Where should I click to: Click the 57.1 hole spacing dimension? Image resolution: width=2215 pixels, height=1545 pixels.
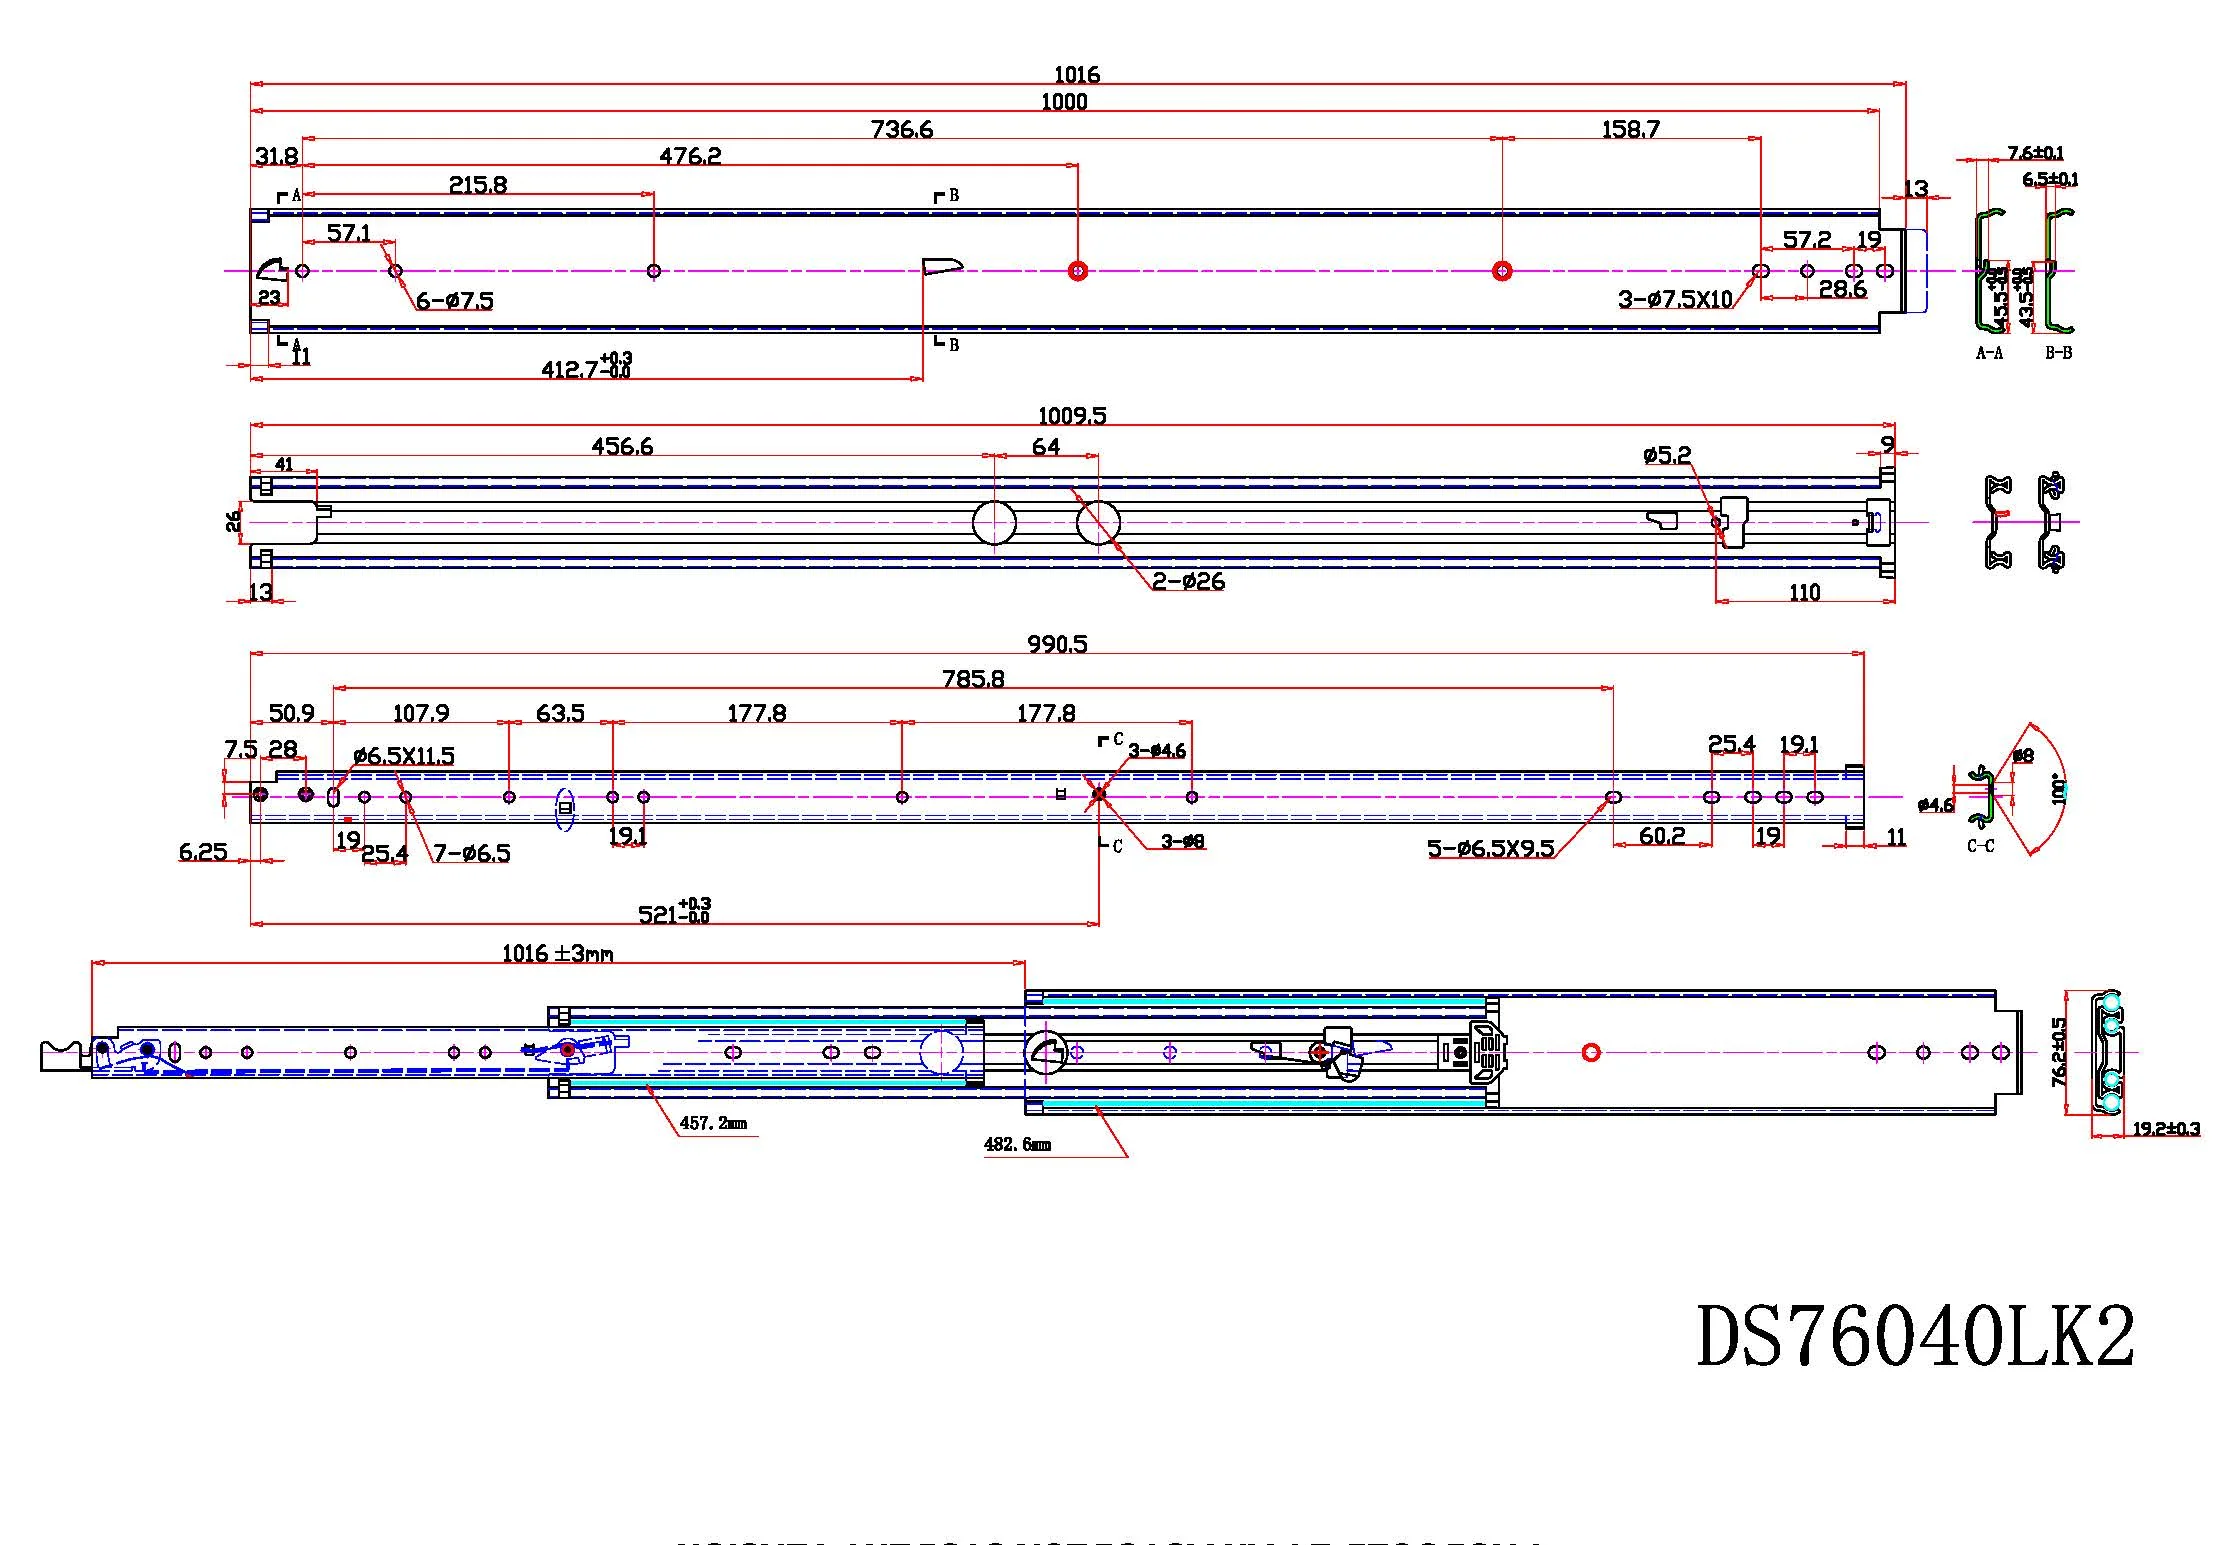[349, 233]
